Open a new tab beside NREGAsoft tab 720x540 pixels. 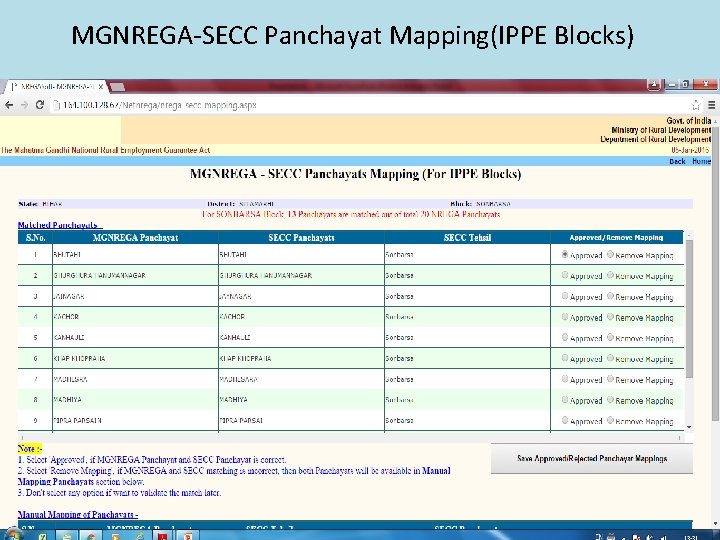117,87
